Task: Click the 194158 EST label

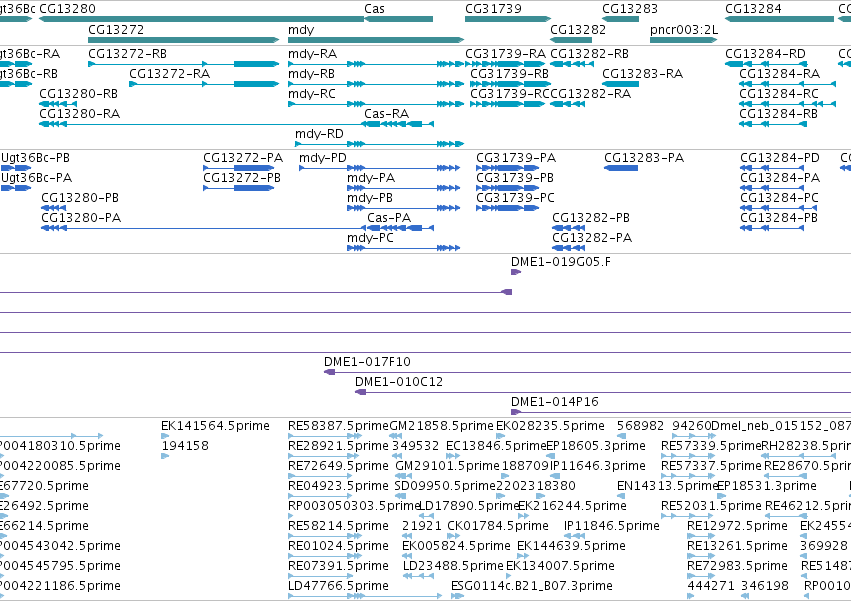Action: (185, 446)
